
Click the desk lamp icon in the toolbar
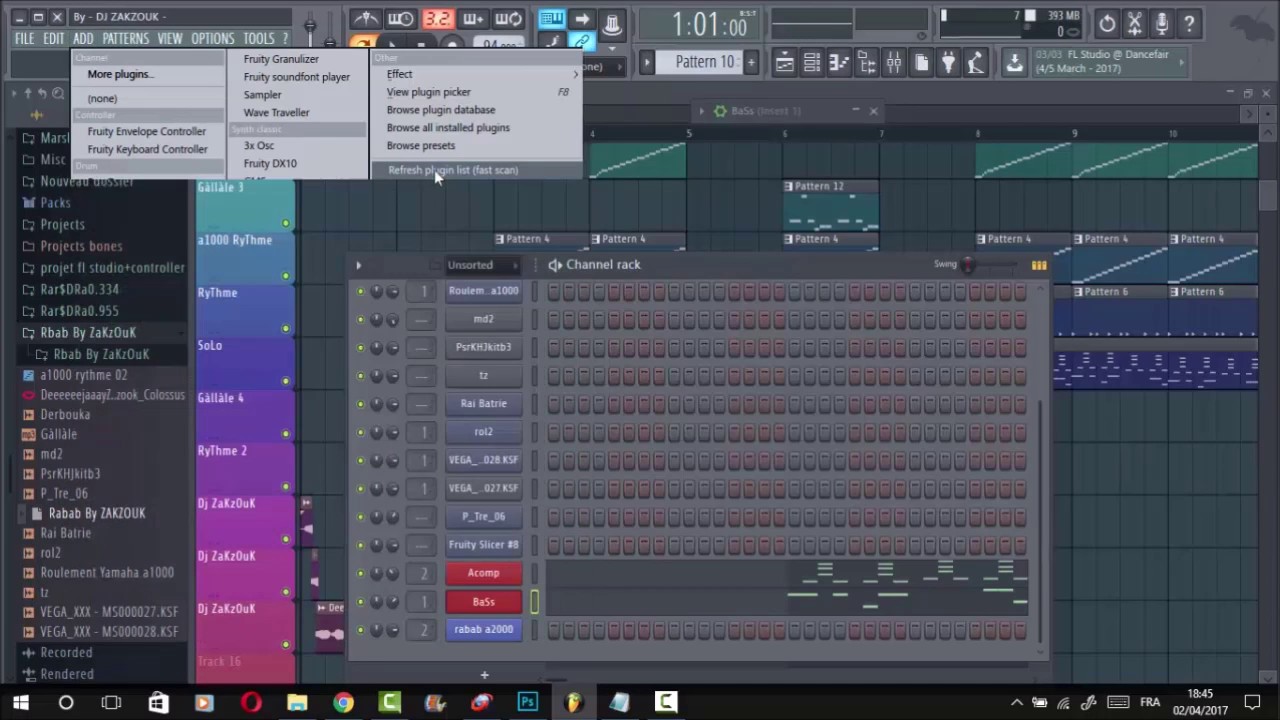(x=975, y=63)
